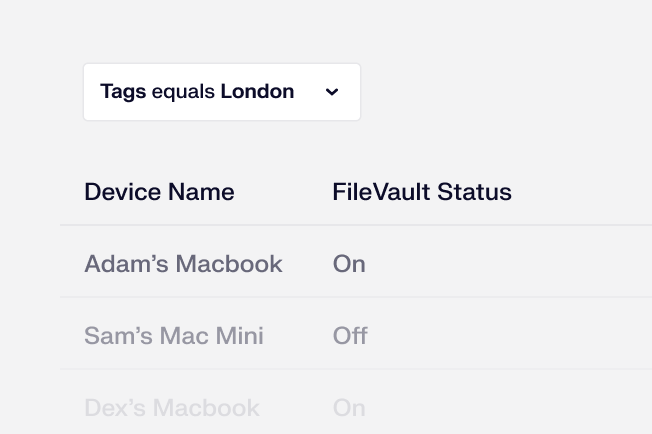This screenshot has height=434, width=652.
Task: Sort by the Device Name column header
Action: 159,192
